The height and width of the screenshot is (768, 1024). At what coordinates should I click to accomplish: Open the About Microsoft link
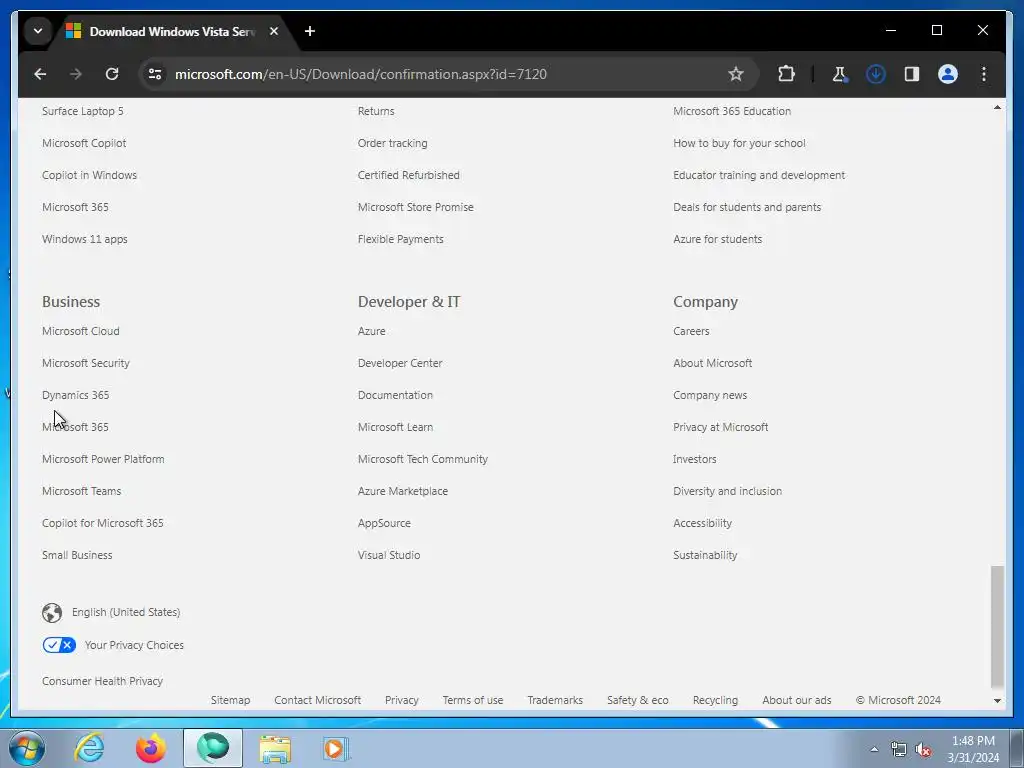(x=712, y=363)
